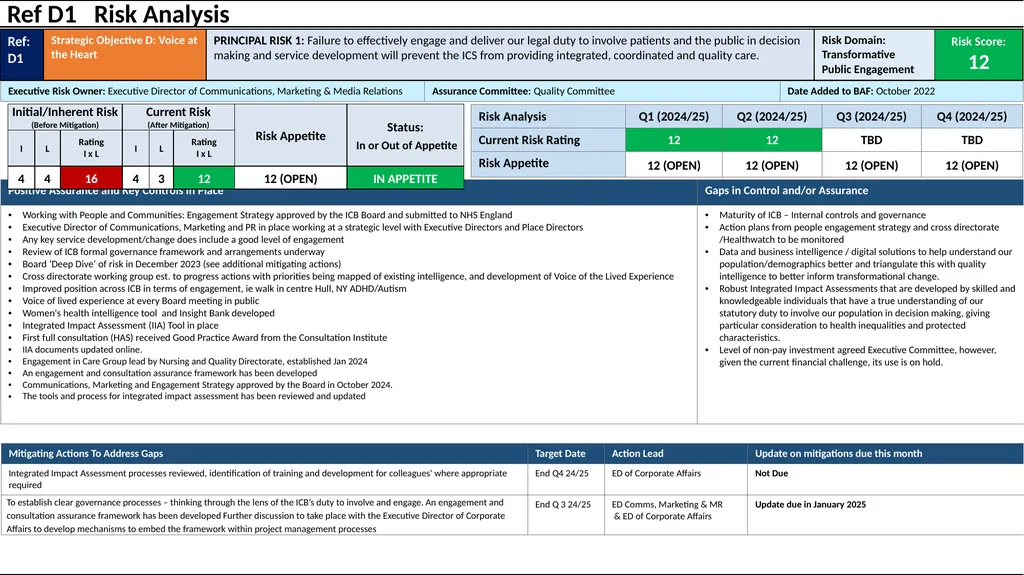This screenshot has width=1024, height=575.
Task: Click the 'Gaps in Control and/or Assurance' header
Action: [x=860, y=191]
